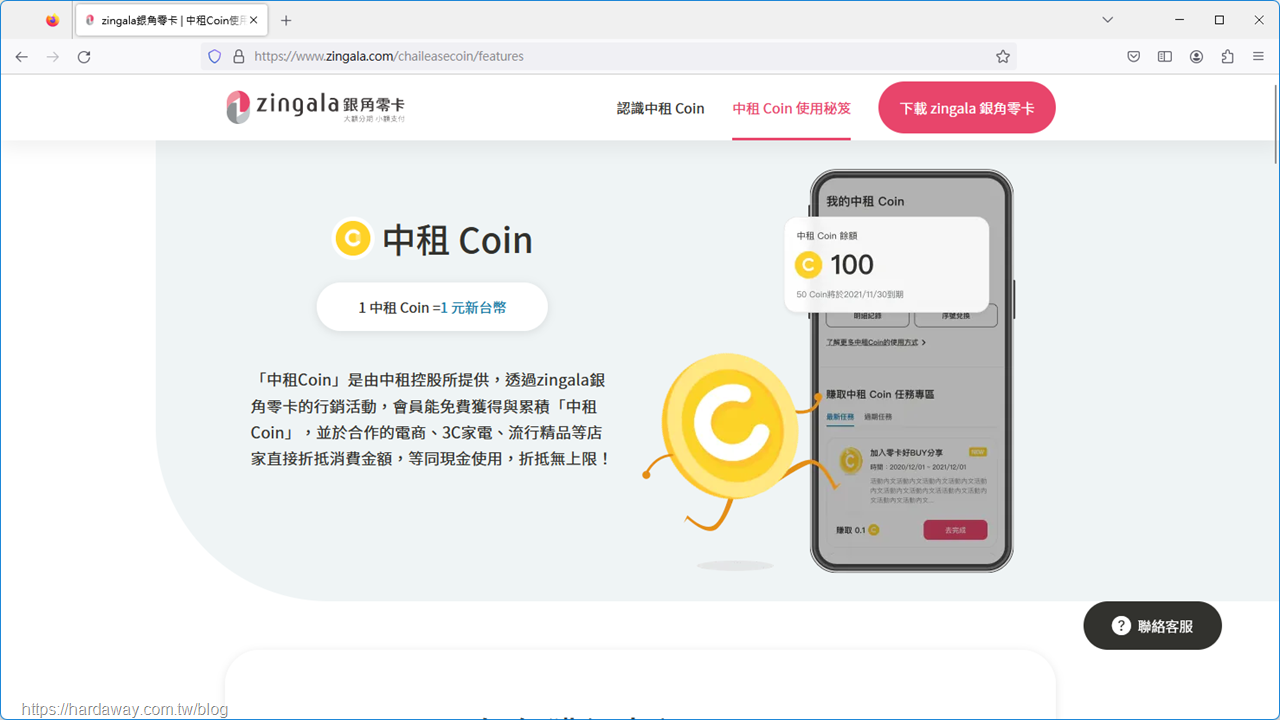Viewport: 1280px width, 720px height.
Task: Click the zingala 銀角零卡 logo
Action: (x=316, y=107)
